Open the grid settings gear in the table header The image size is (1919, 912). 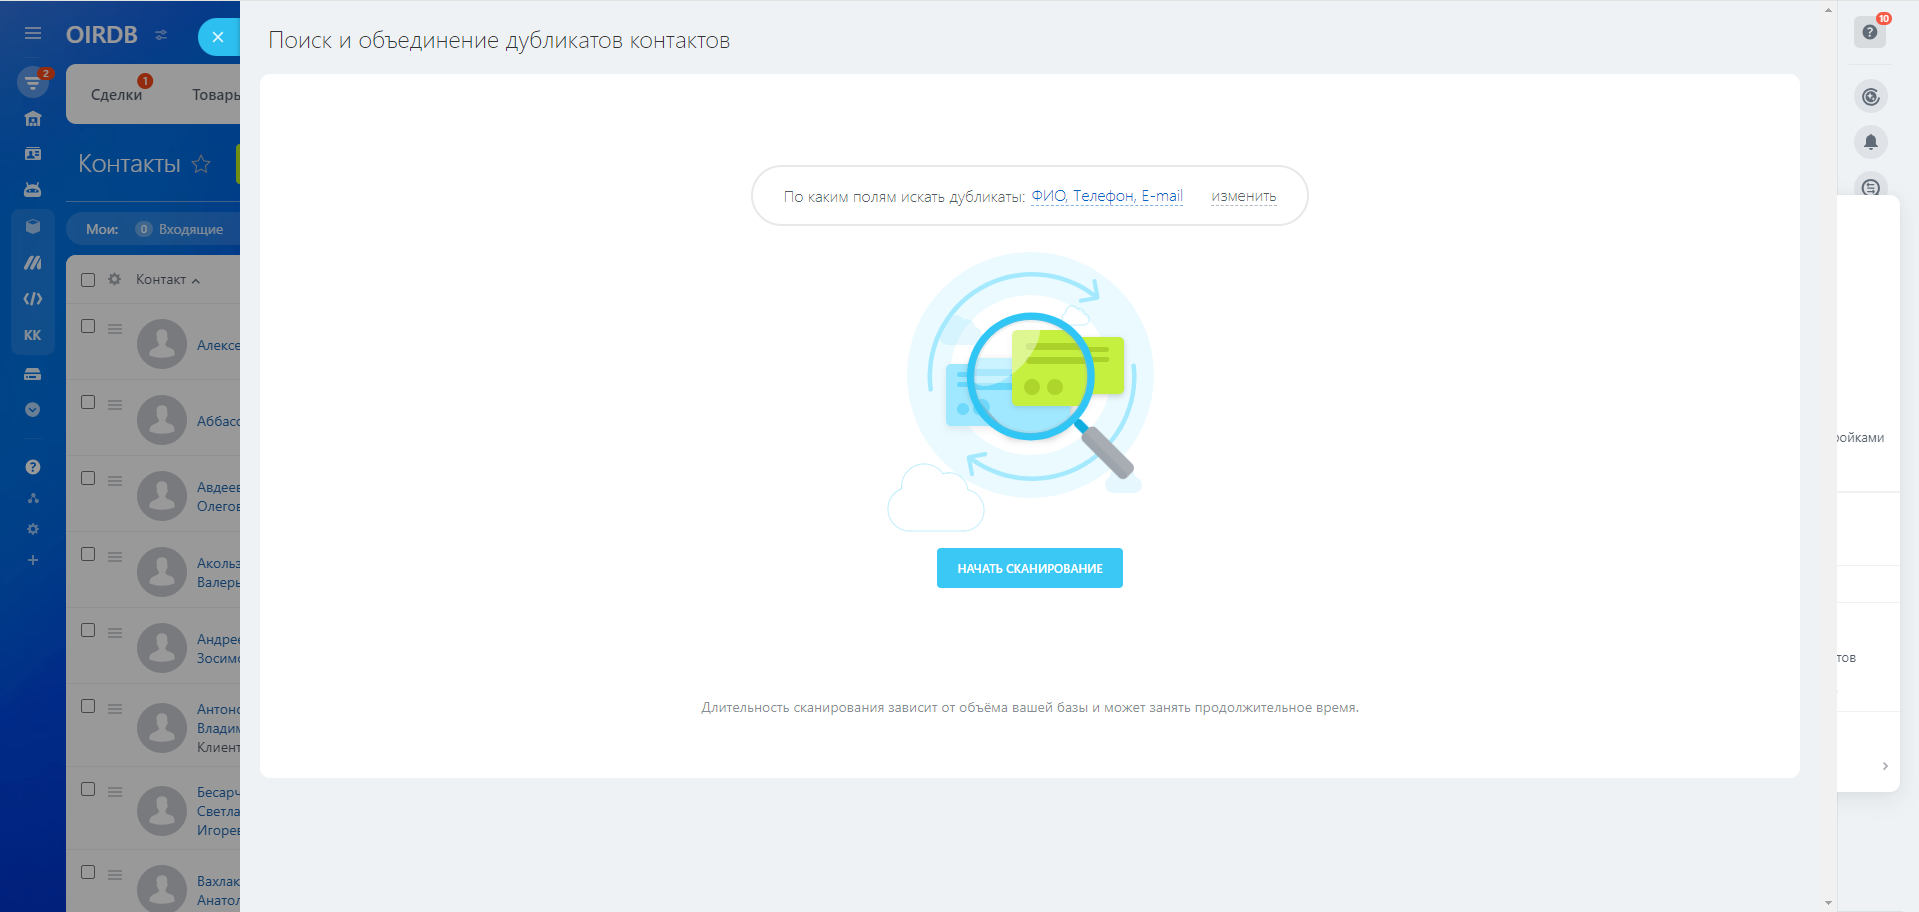114,280
